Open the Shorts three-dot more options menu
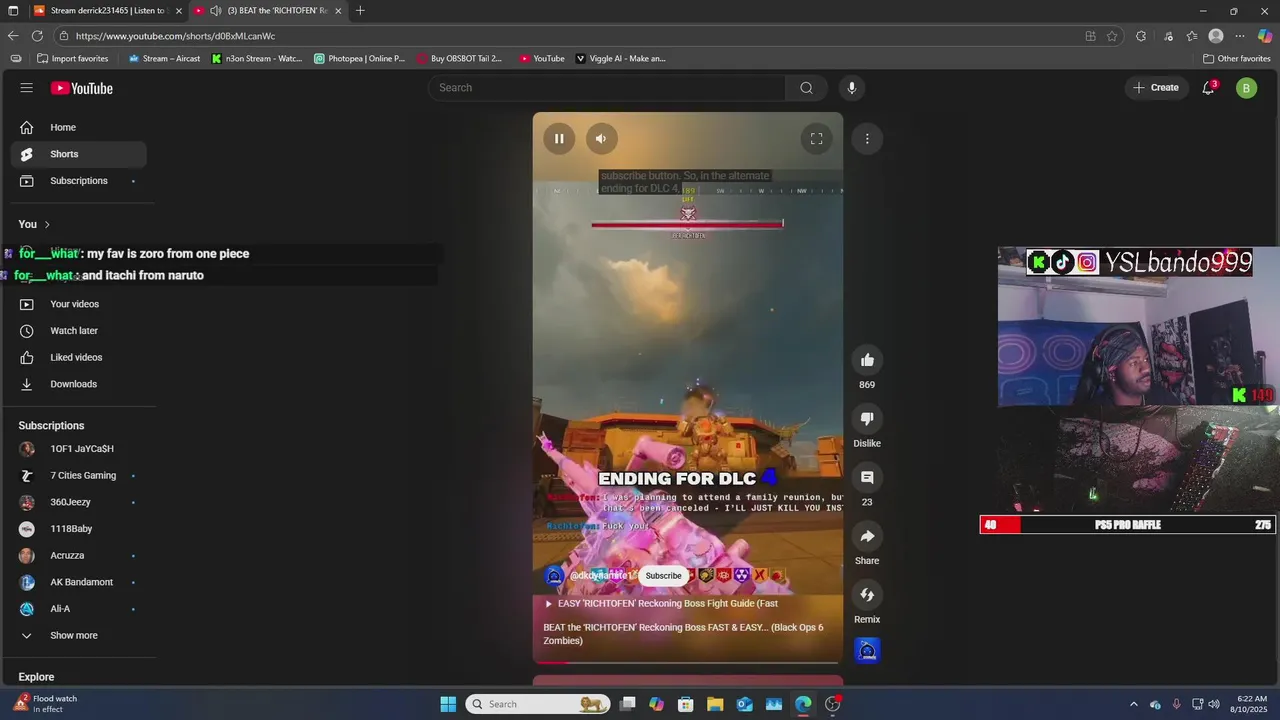1280x720 pixels. [x=867, y=139]
